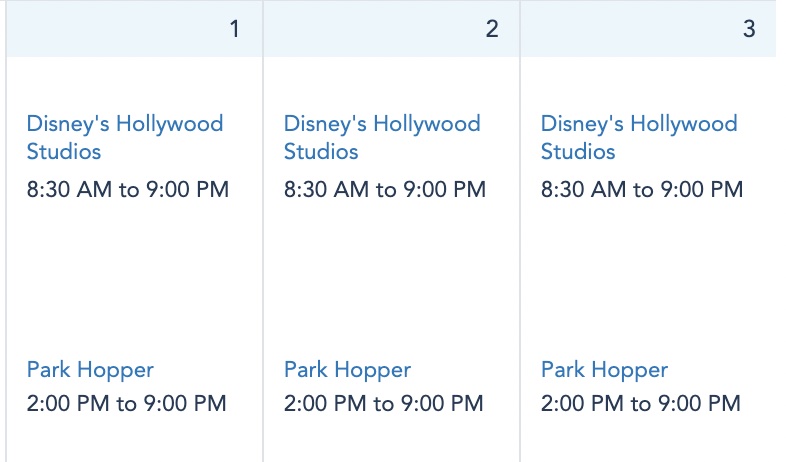
Task: Open Disney's Hollywood Studios link for day 2
Action: 381,137
